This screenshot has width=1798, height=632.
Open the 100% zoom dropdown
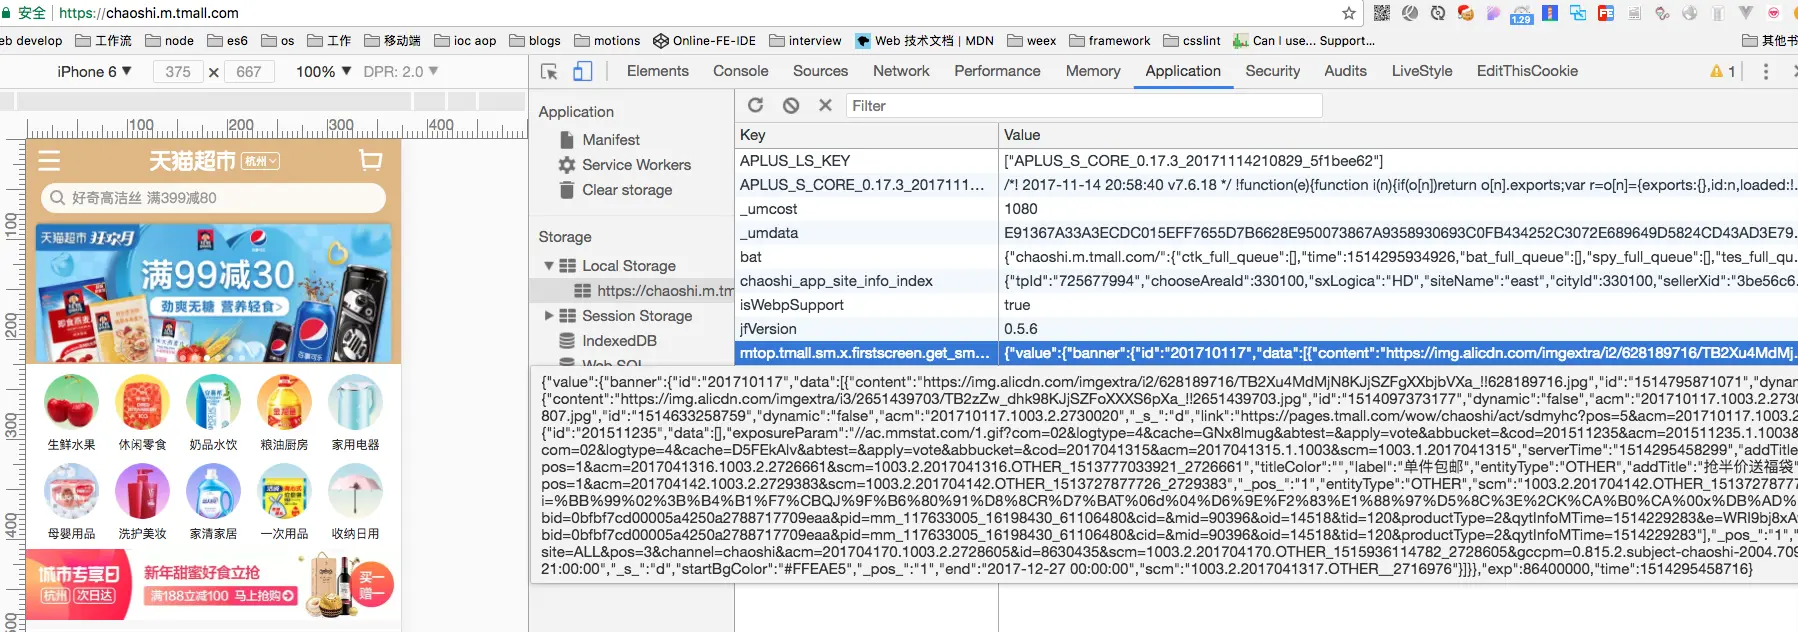(324, 72)
